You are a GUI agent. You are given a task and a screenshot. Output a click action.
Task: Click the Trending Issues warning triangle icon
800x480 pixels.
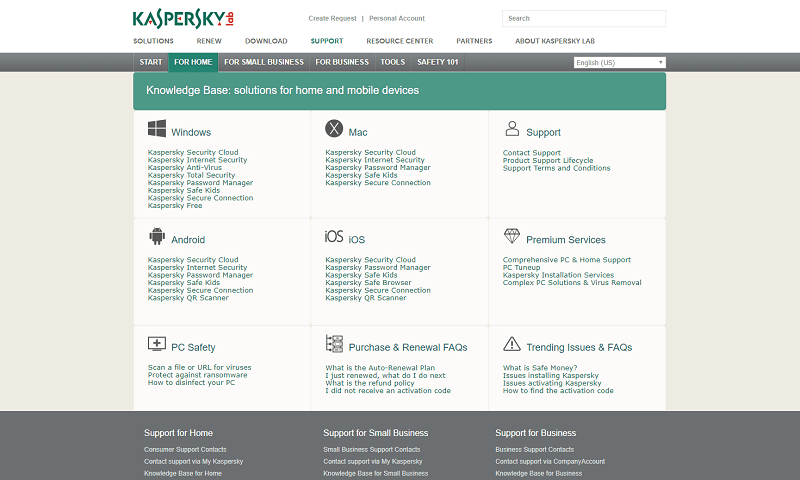coord(512,344)
